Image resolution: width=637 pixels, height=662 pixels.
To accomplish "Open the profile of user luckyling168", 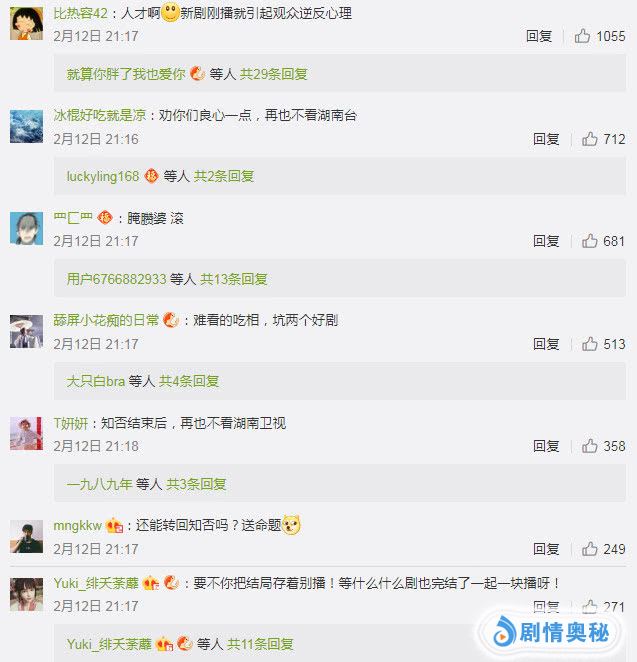I will point(103,176).
